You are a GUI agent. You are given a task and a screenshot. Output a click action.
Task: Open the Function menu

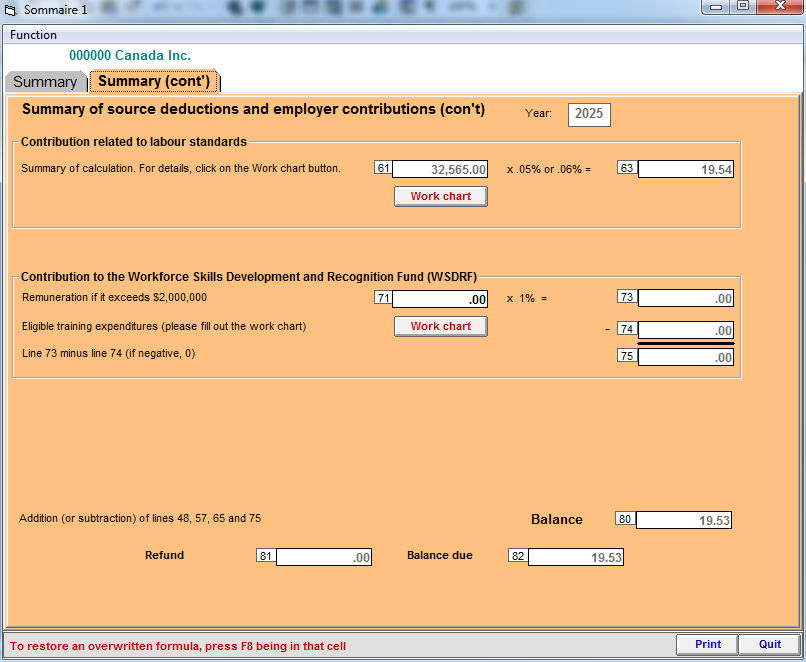33,35
